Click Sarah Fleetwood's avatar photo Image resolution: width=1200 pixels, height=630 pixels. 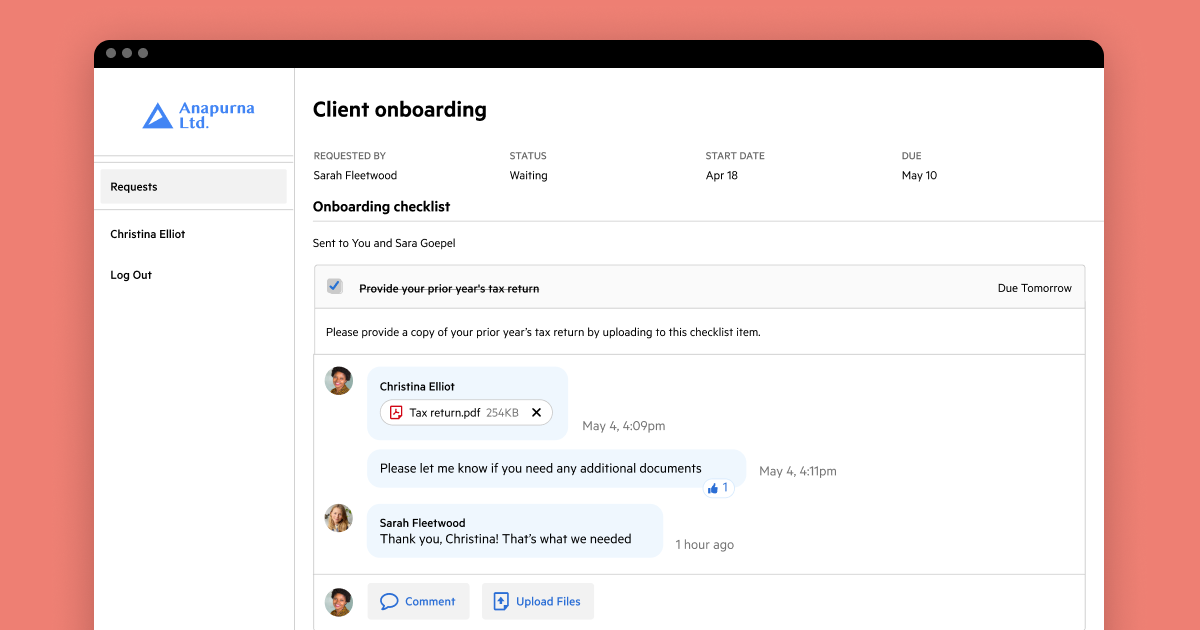[x=338, y=518]
